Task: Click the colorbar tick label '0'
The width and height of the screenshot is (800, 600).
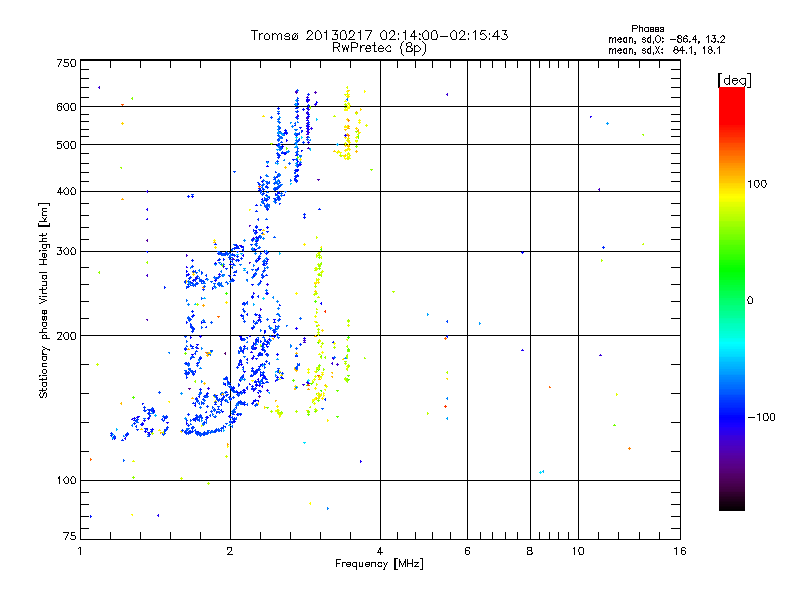Action: pos(750,301)
